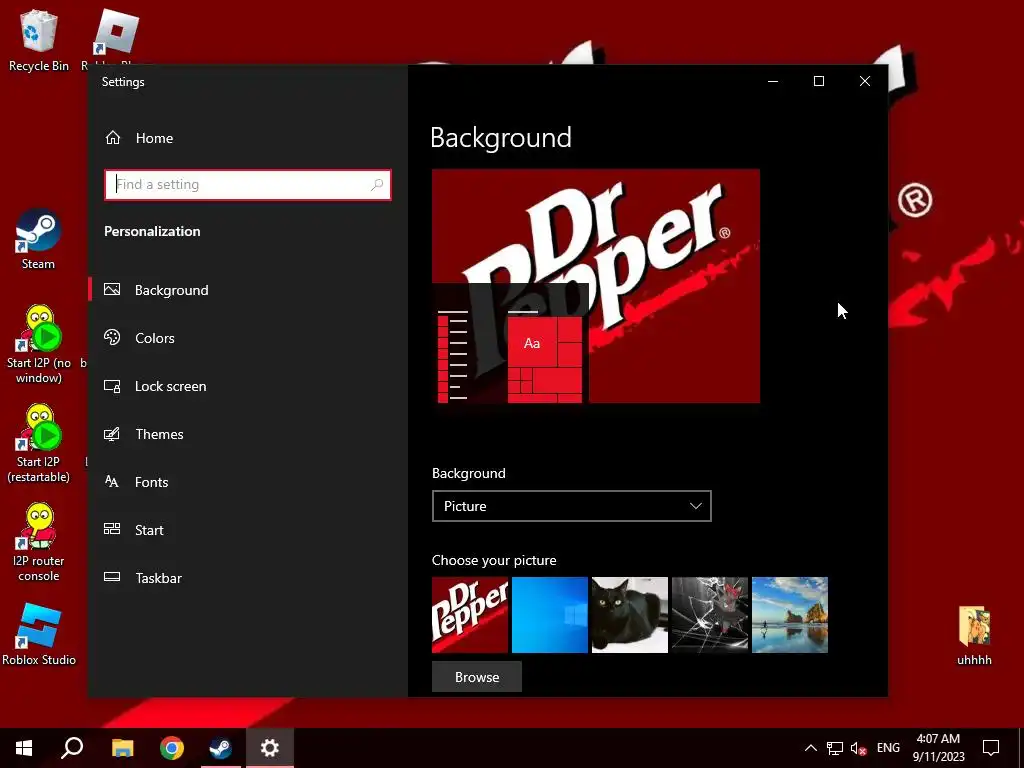This screenshot has width=1024, height=768.
Task: Close the Settings window
Action: pos(865,81)
